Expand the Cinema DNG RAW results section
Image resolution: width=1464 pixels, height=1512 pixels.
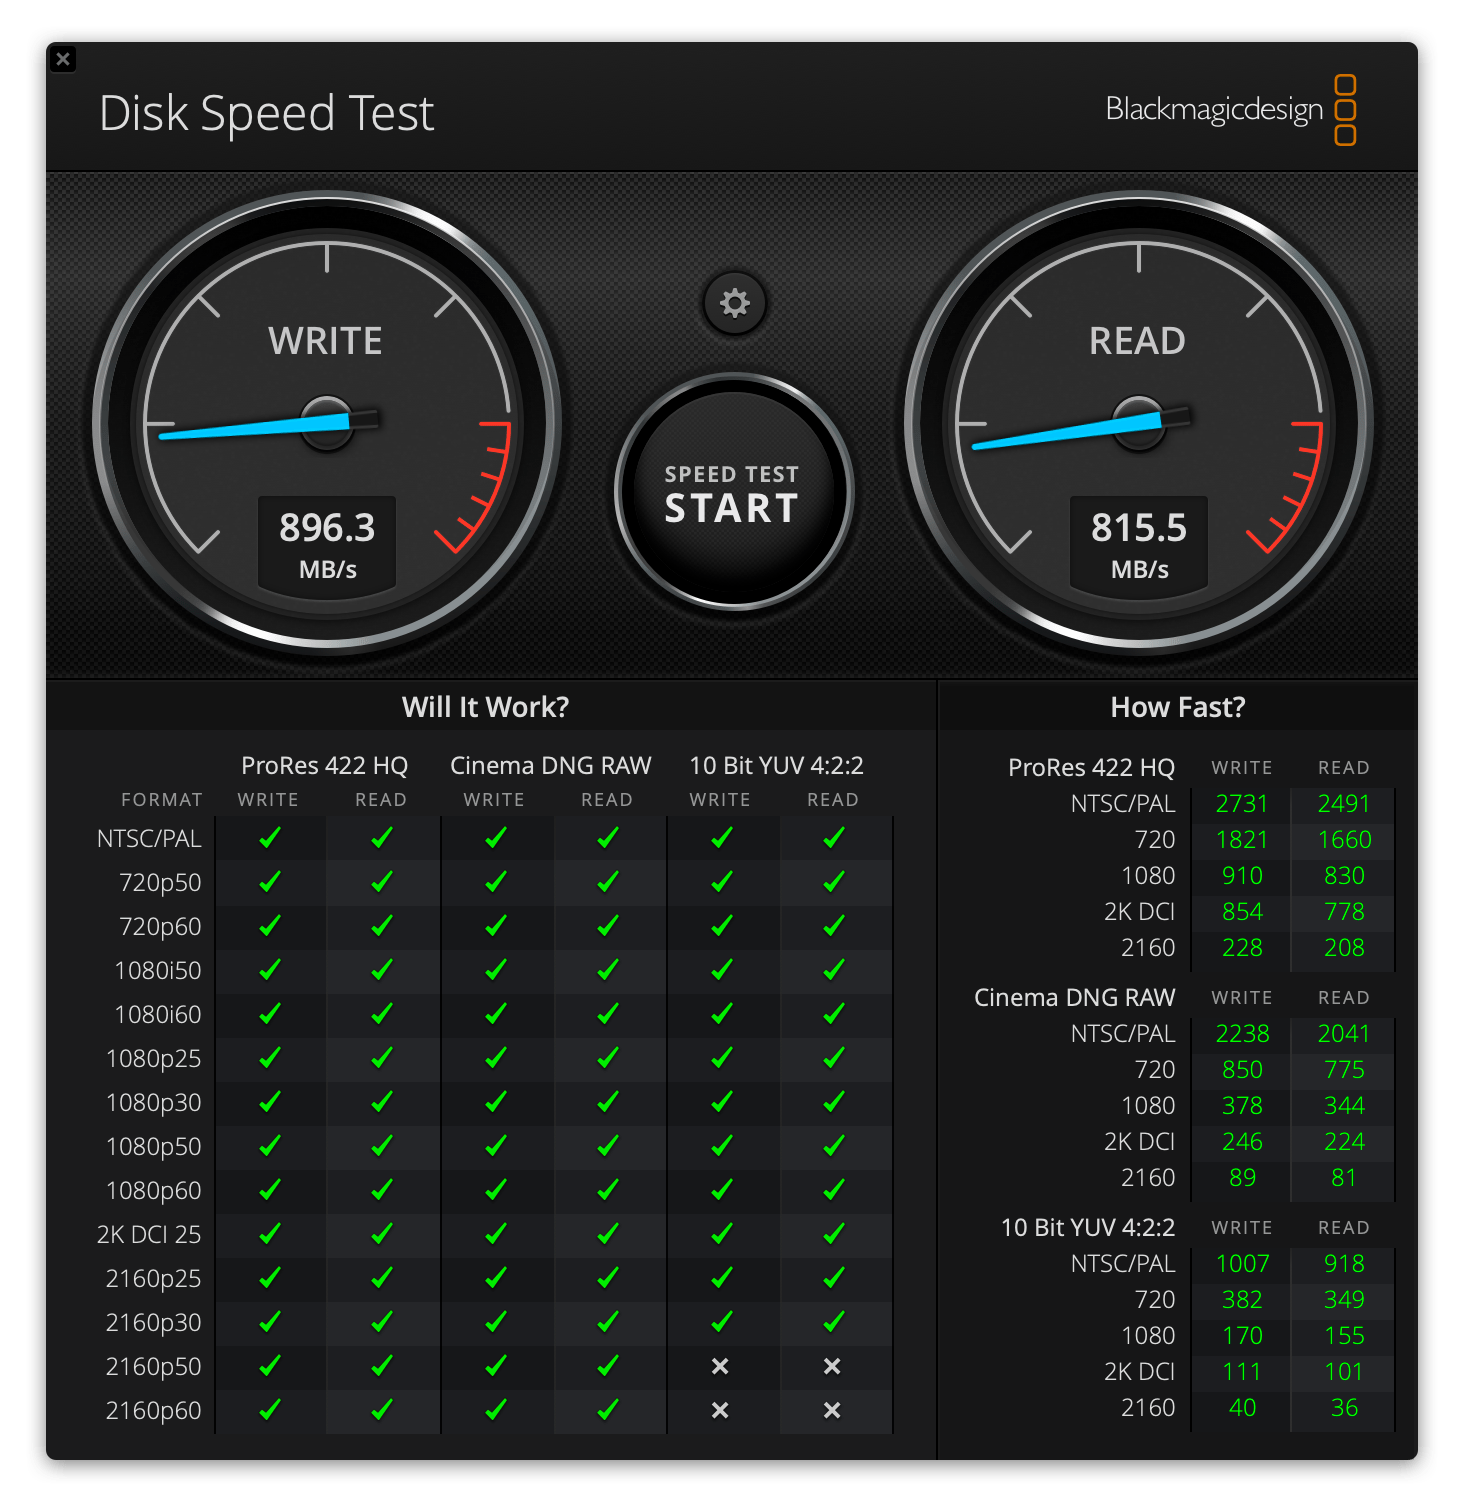tap(1074, 997)
